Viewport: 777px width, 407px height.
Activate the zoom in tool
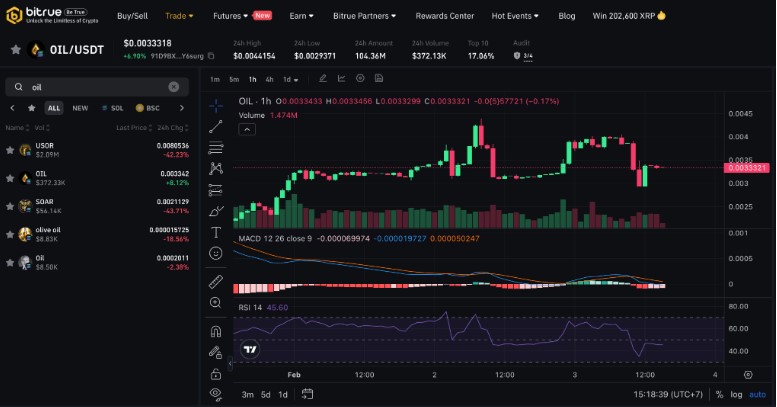[216, 303]
